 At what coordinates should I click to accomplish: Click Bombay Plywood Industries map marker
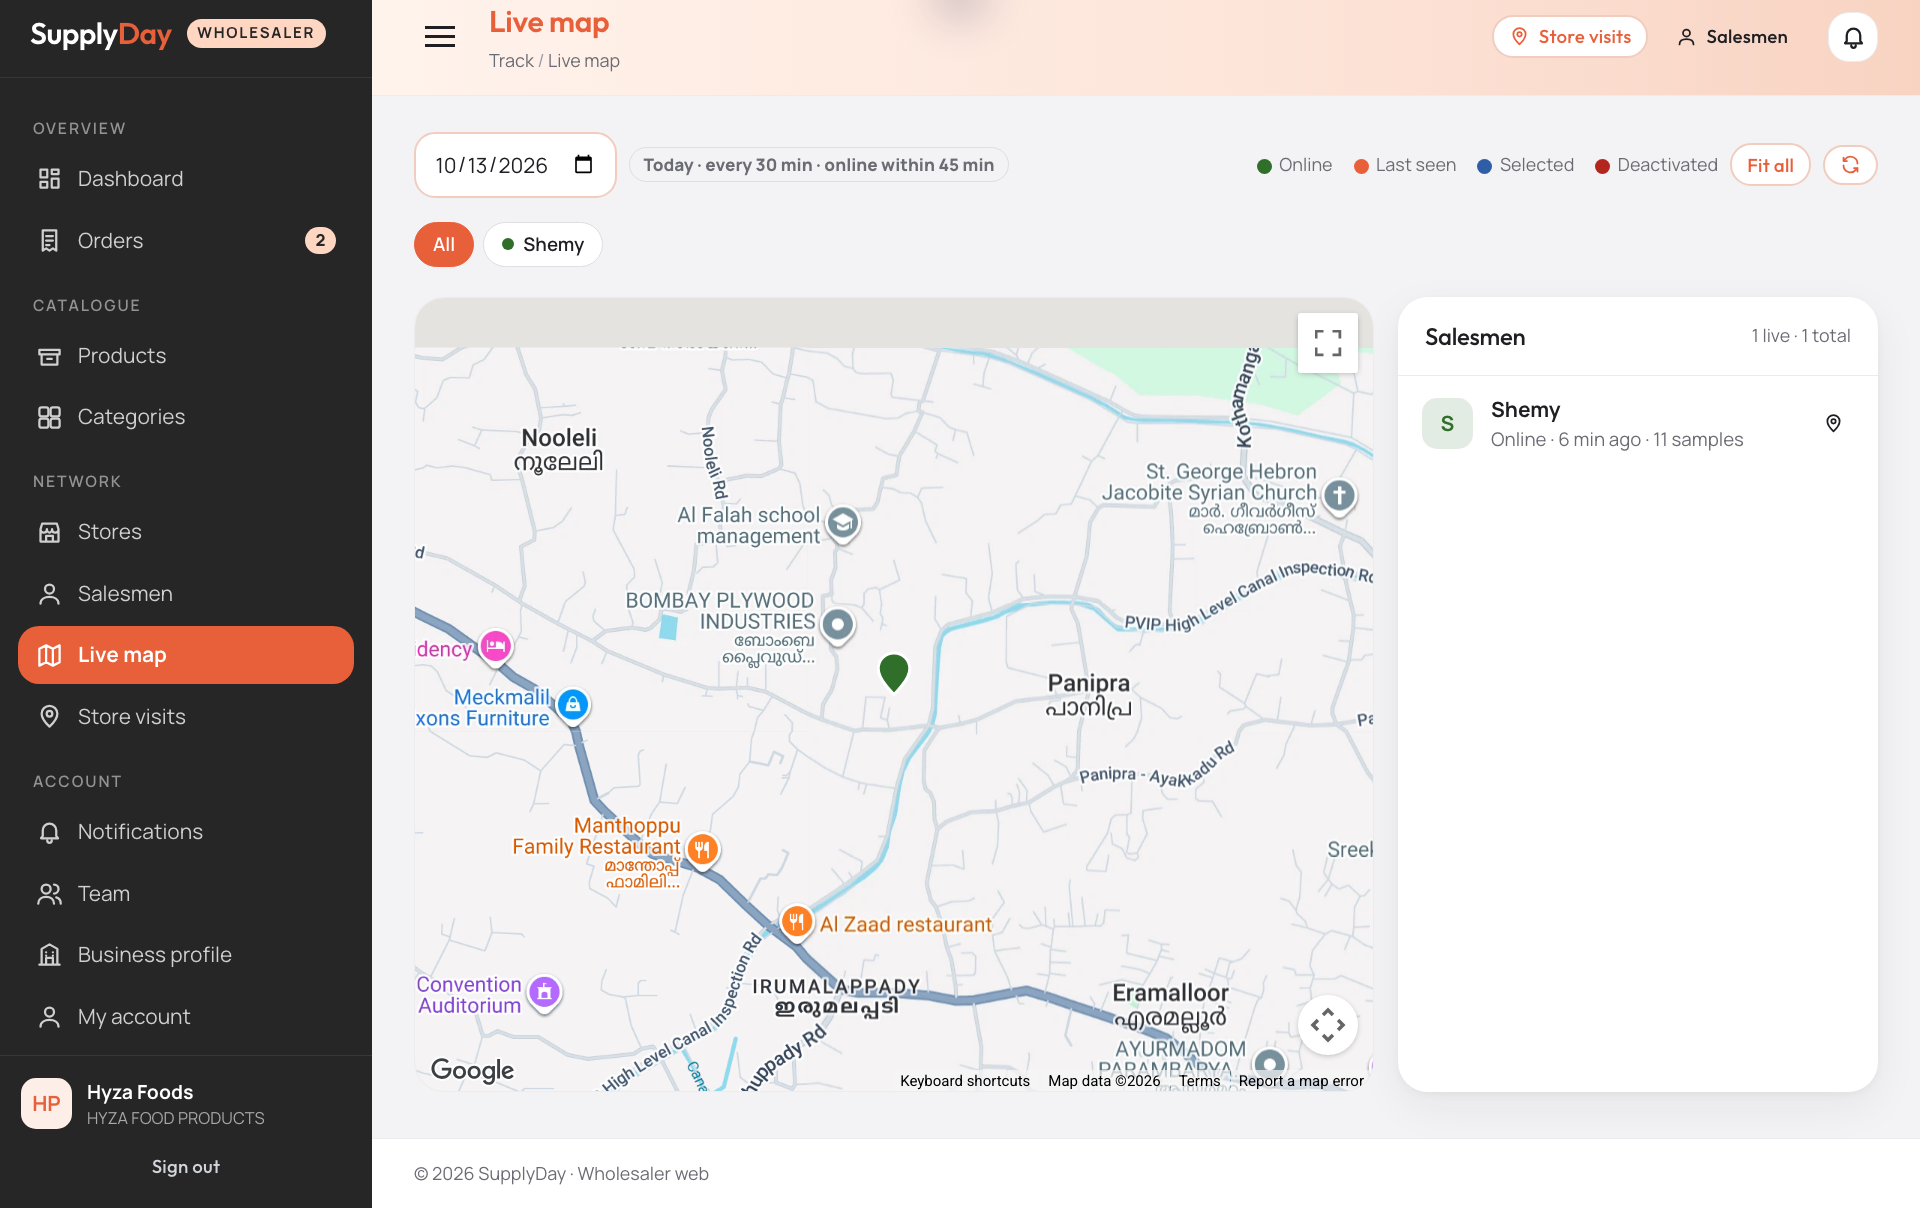point(838,626)
